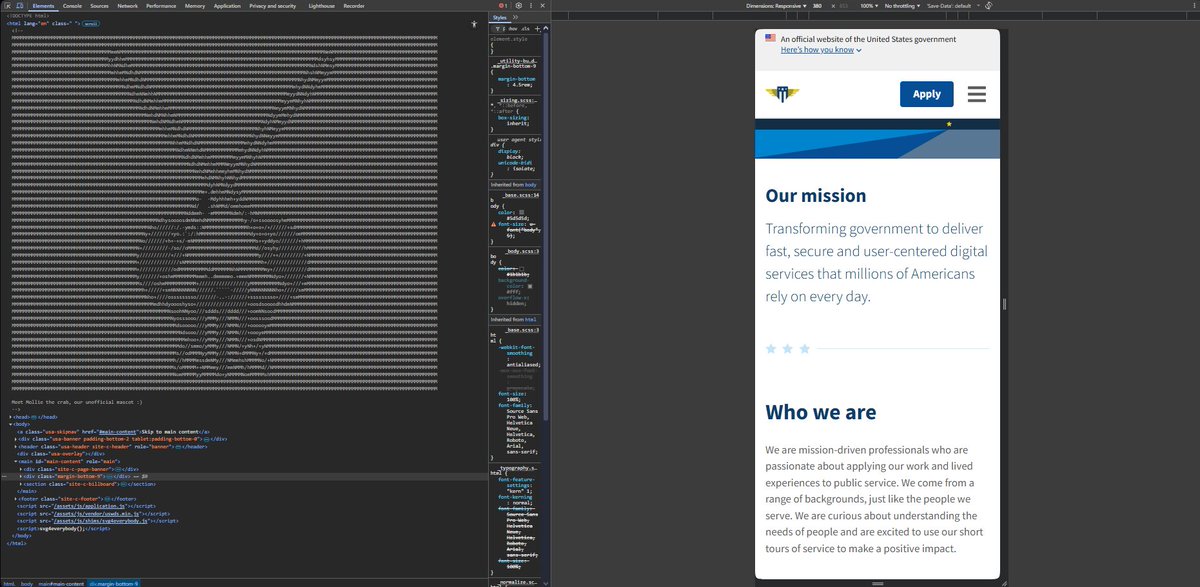Switch to the Sources tab
Screen dimensions: 1200x587
tap(100, 6)
